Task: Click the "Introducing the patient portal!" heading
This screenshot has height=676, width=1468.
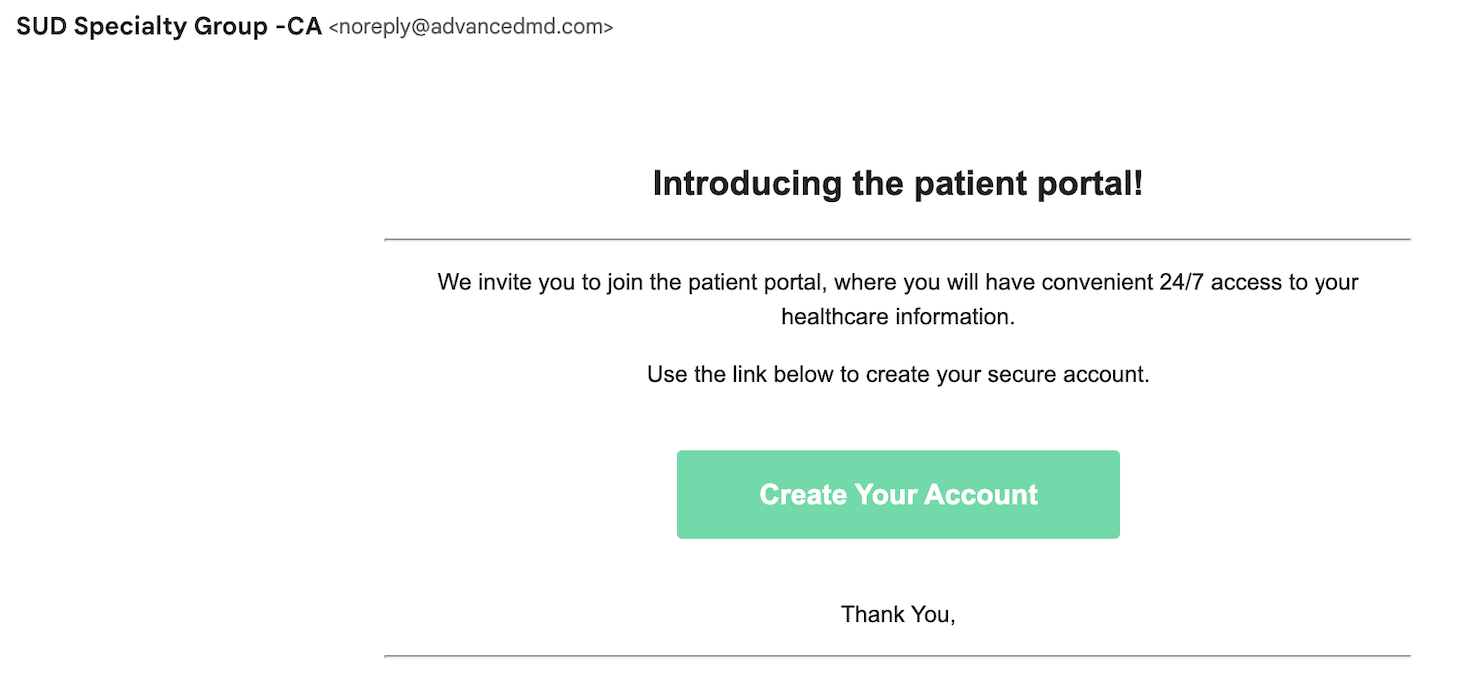Action: tap(897, 184)
